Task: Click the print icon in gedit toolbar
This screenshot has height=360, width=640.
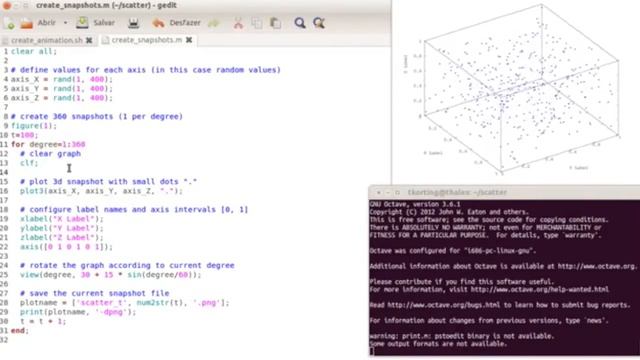Action: pos(133,23)
